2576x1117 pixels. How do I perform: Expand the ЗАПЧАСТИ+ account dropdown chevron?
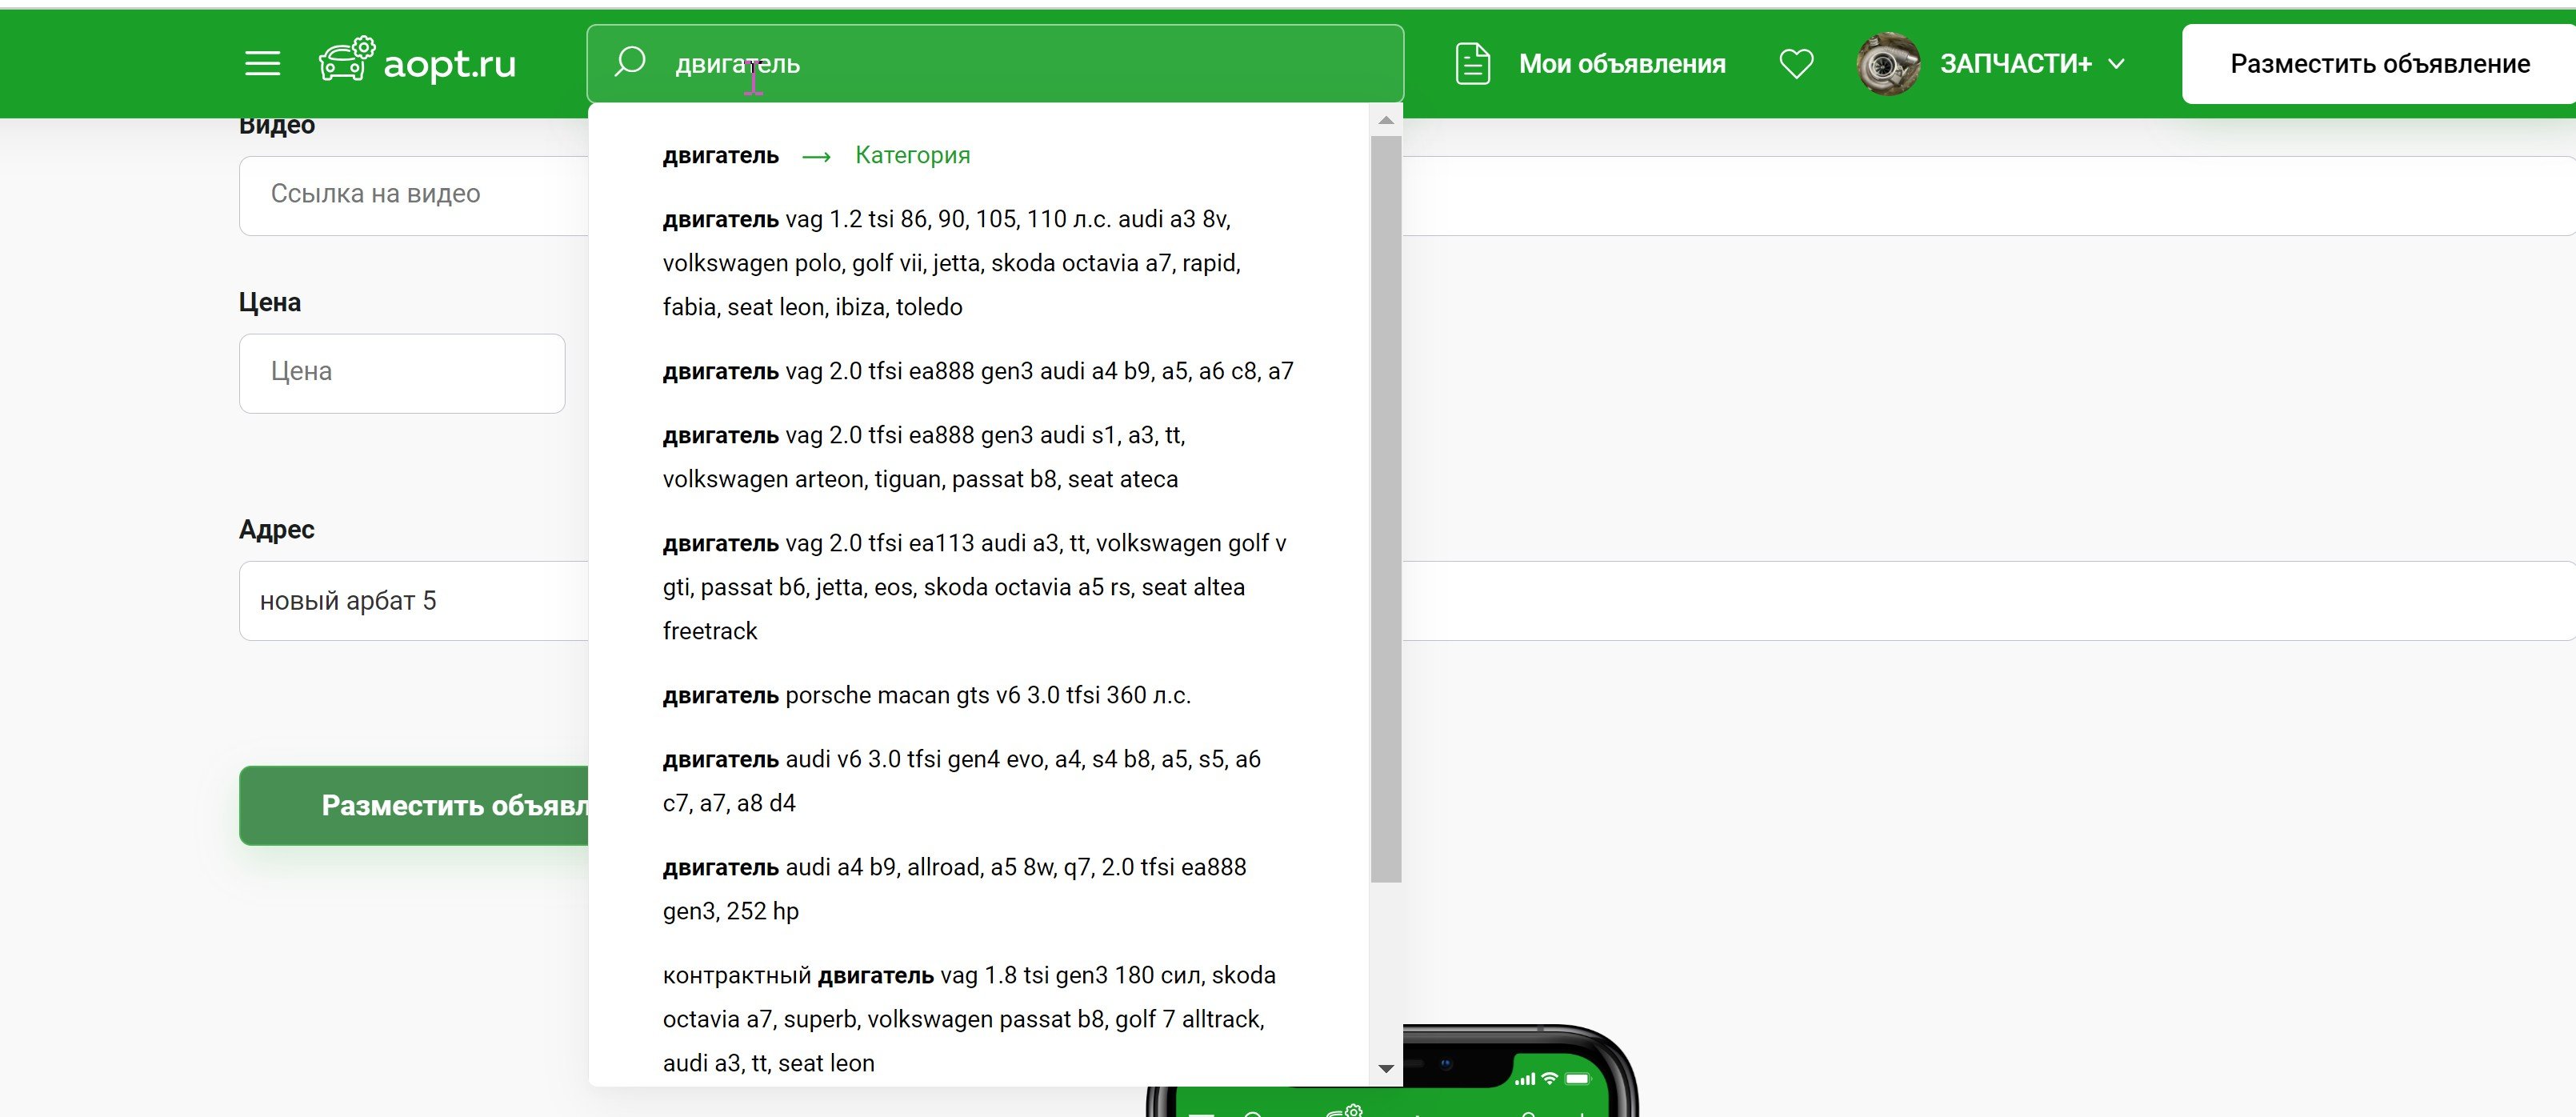point(2116,64)
